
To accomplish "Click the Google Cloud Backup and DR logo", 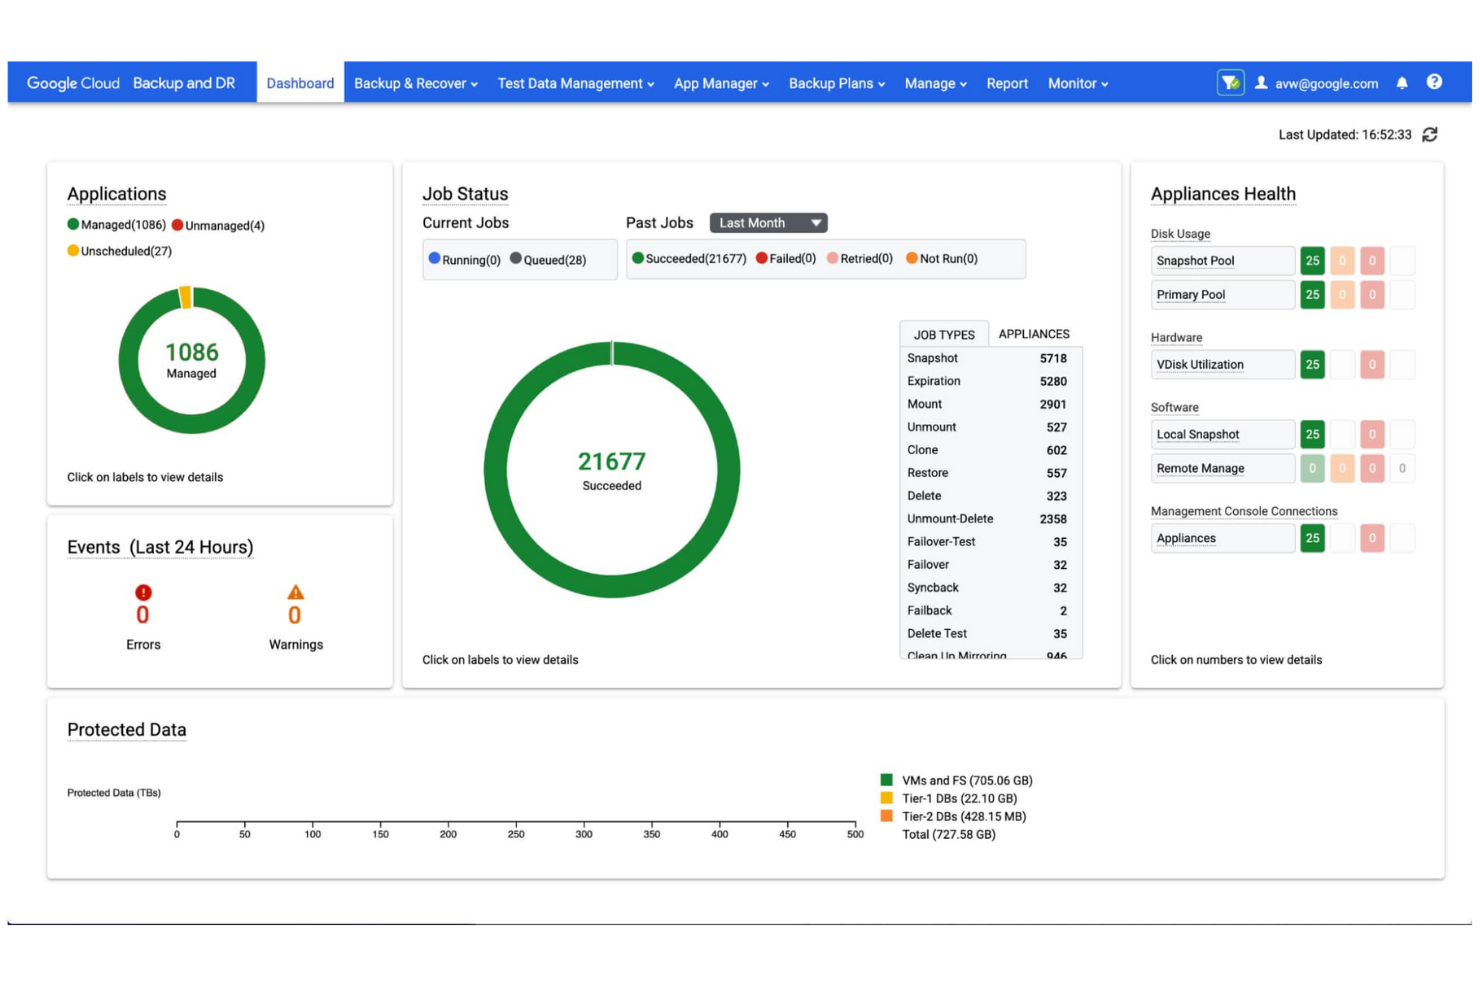I will coord(131,83).
